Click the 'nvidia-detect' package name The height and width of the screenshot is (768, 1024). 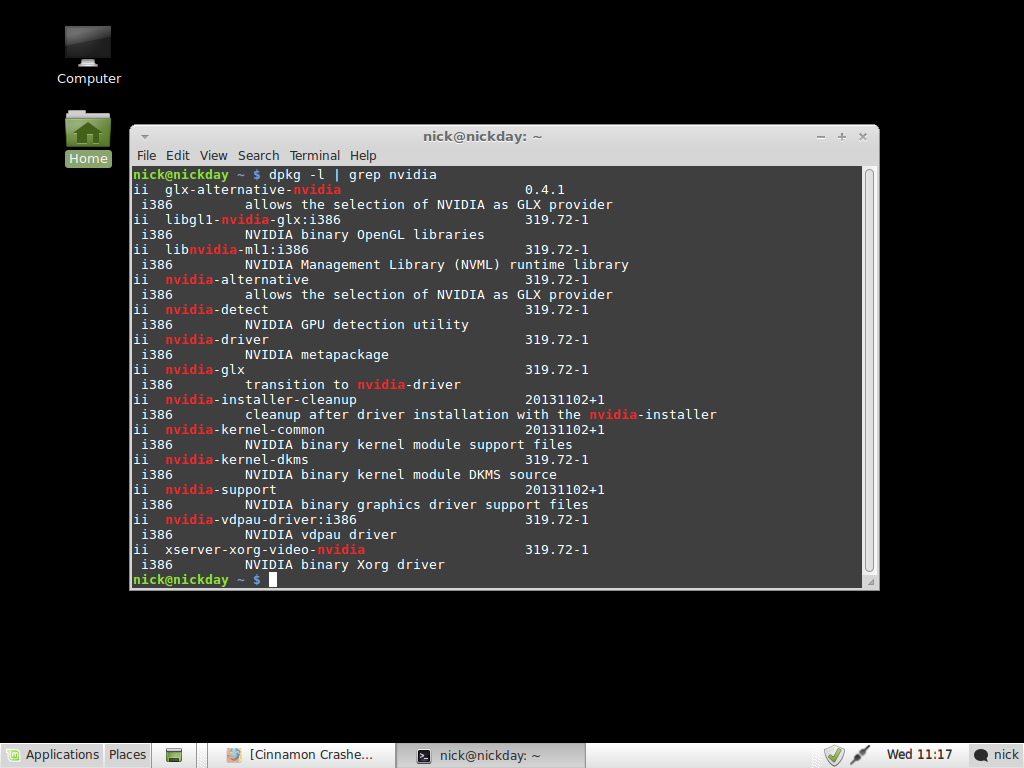217,310
